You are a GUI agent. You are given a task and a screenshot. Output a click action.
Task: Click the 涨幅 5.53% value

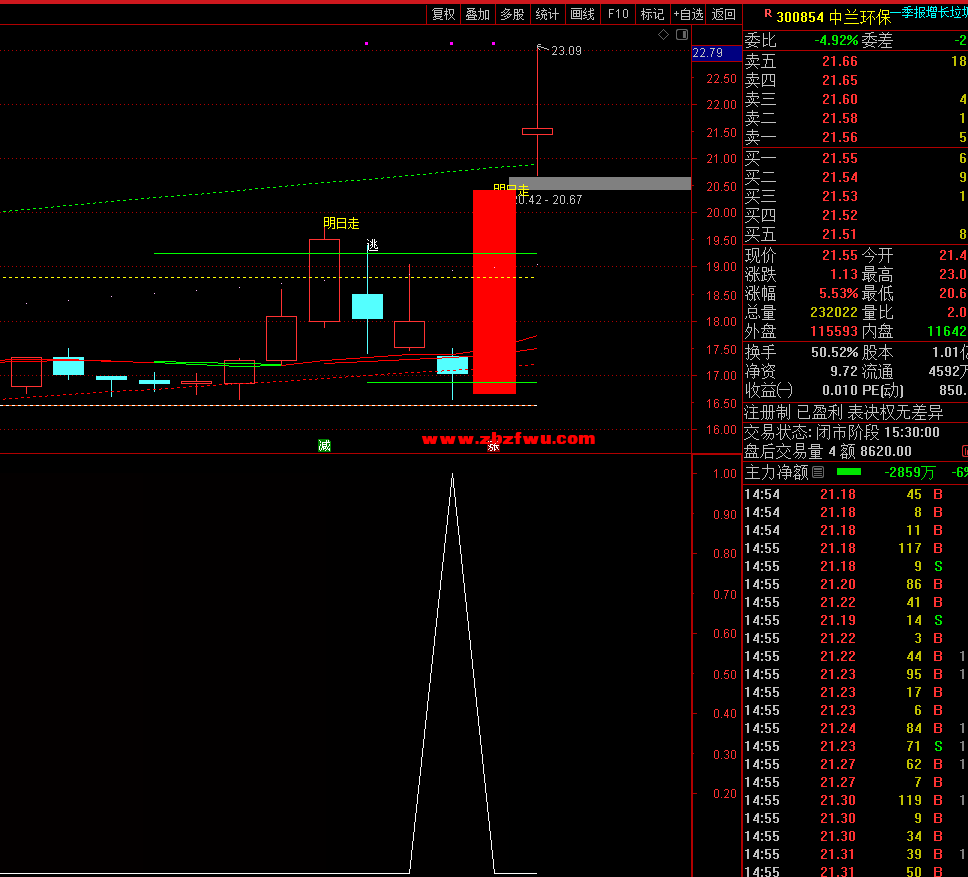839,294
